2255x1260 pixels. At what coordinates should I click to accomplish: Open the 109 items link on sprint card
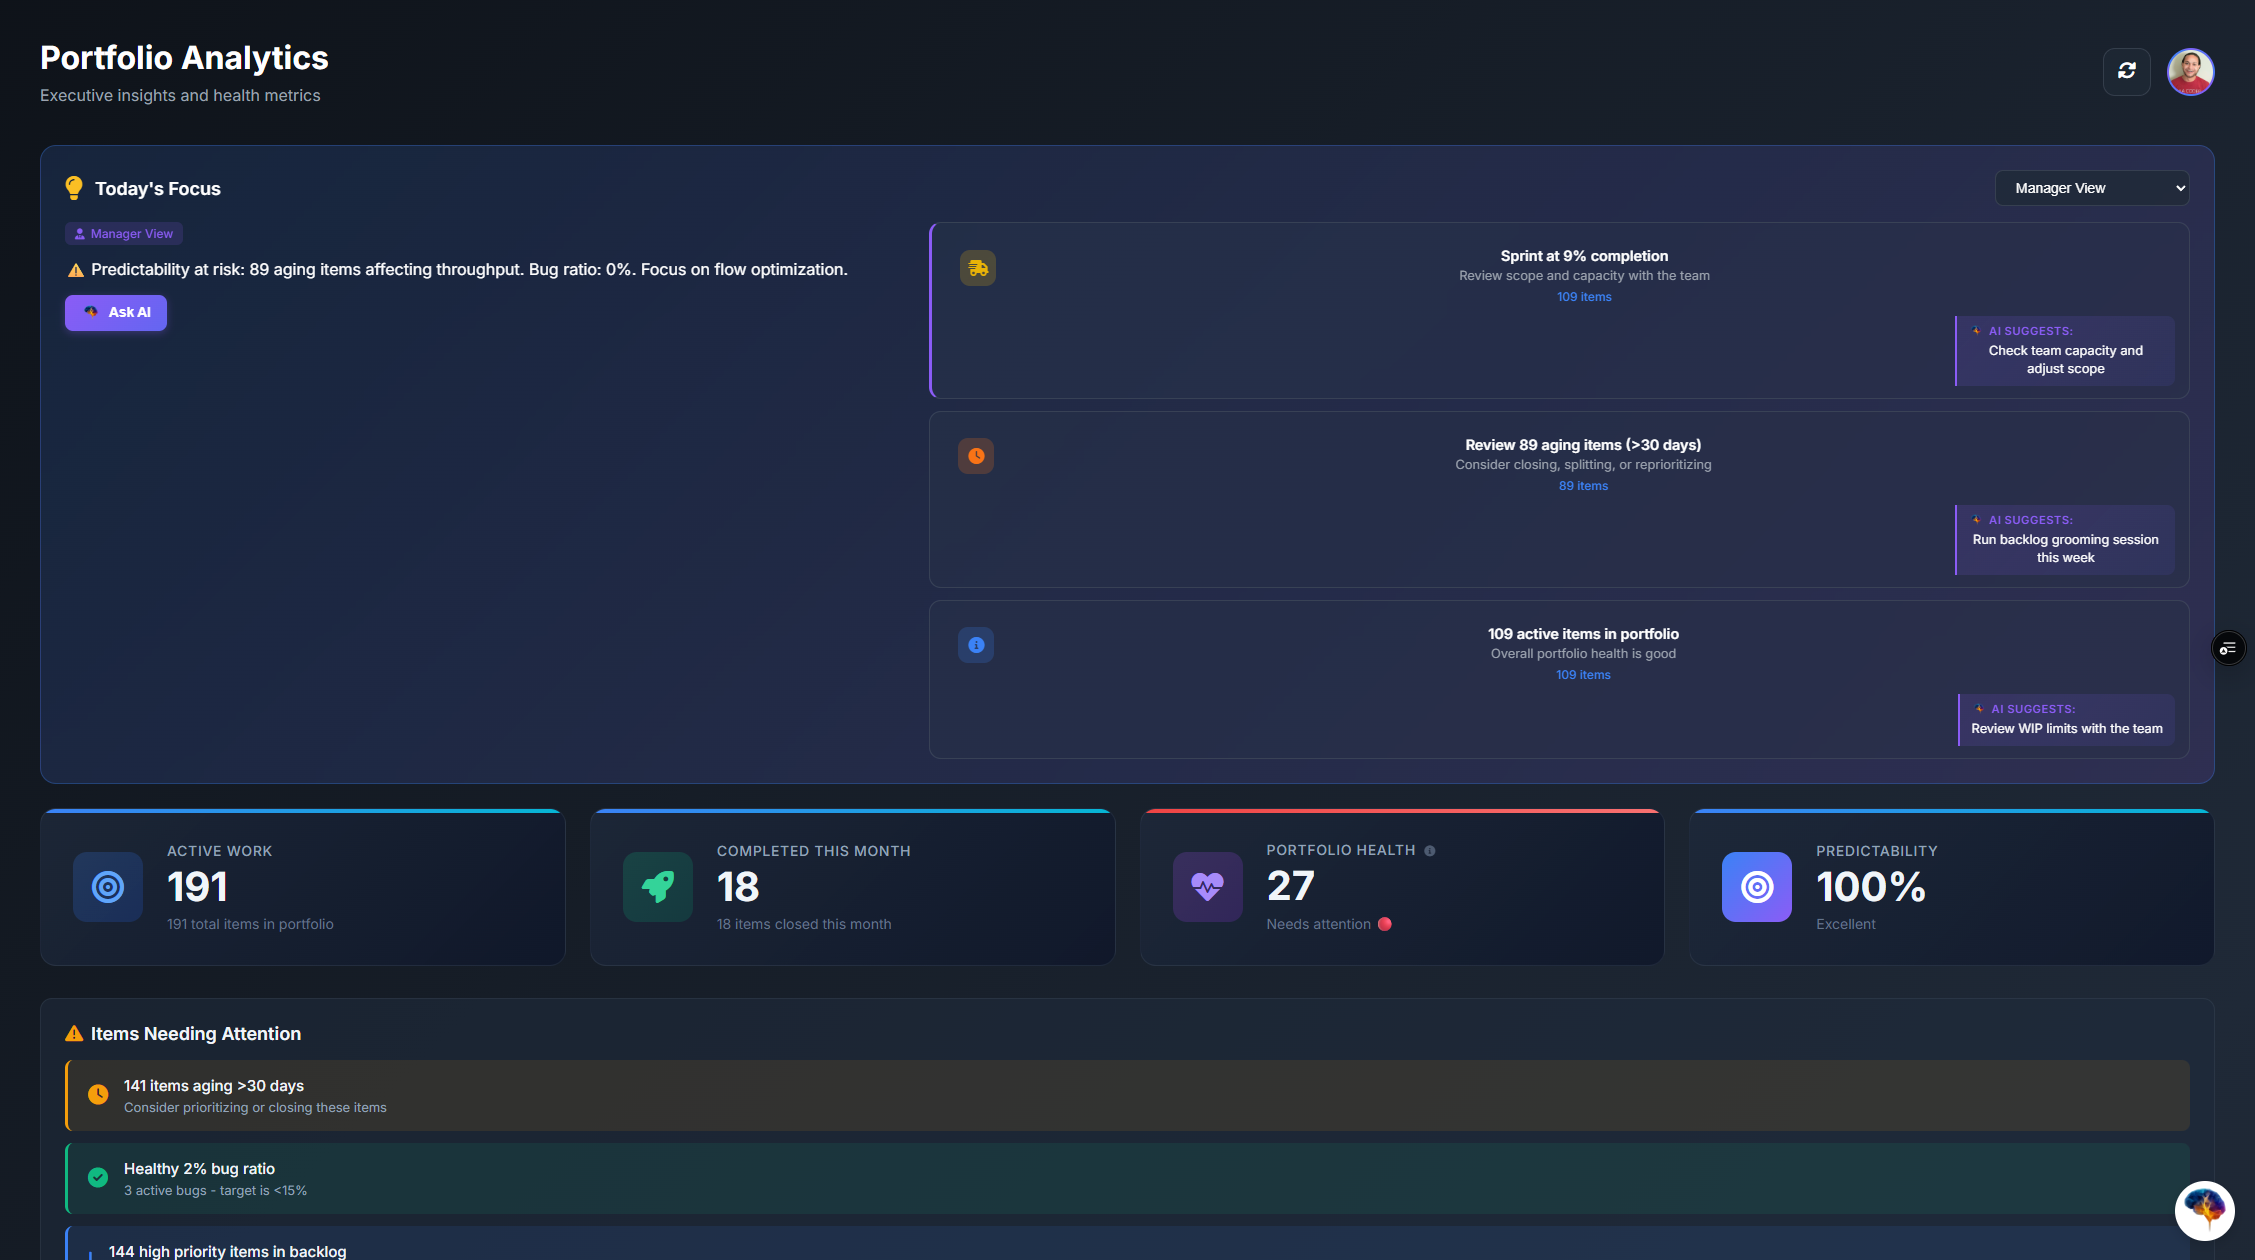click(x=1583, y=296)
